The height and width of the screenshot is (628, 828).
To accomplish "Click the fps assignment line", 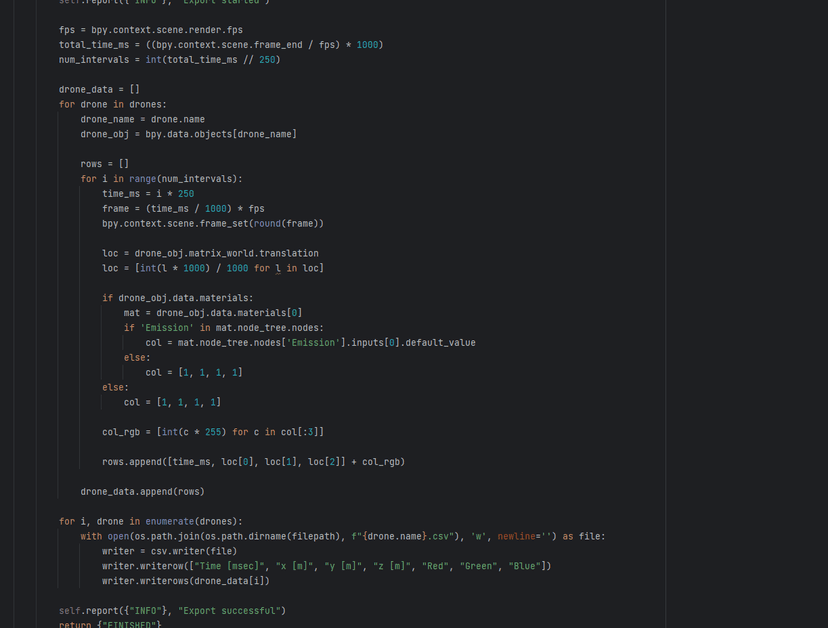I will point(150,30).
